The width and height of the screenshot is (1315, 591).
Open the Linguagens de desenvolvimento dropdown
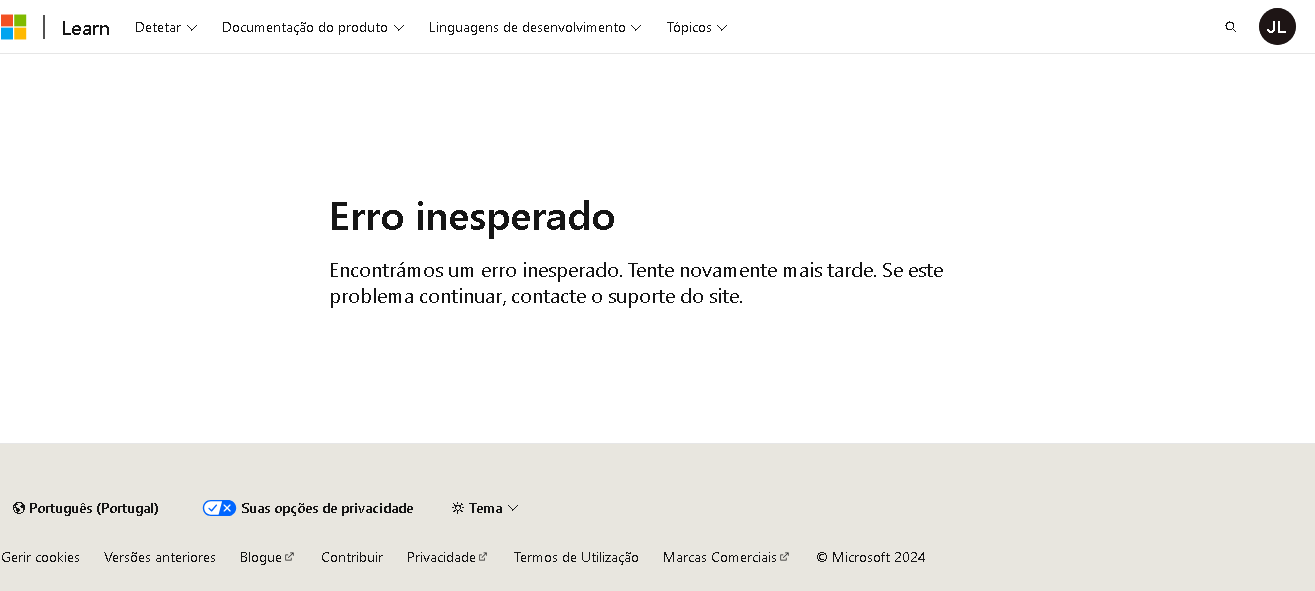(x=534, y=27)
